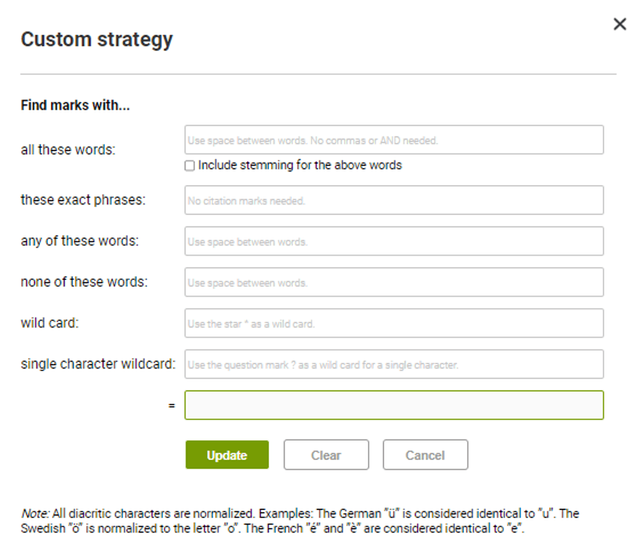Close the Custom strategy dialog
640x556 pixels.
tap(619, 24)
